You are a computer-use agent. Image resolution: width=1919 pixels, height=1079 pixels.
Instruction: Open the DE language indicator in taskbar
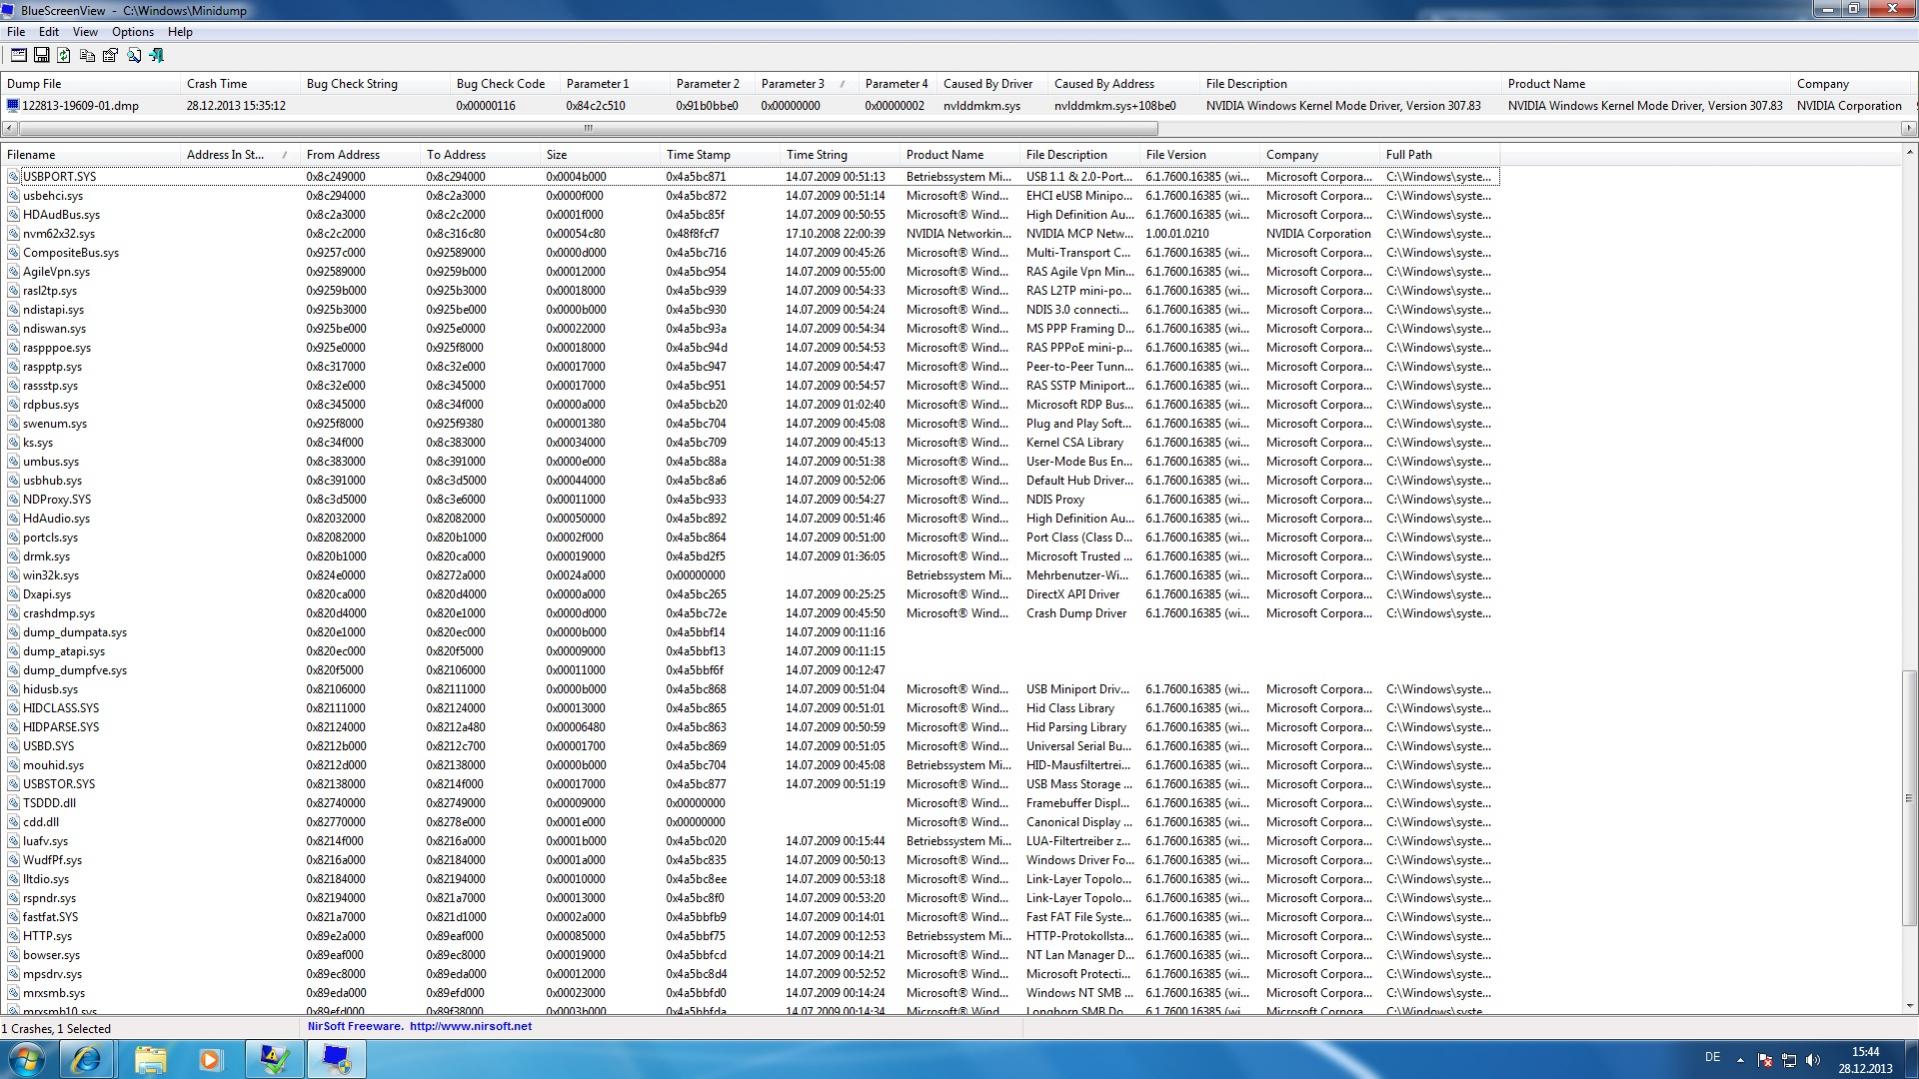point(1712,1057)
